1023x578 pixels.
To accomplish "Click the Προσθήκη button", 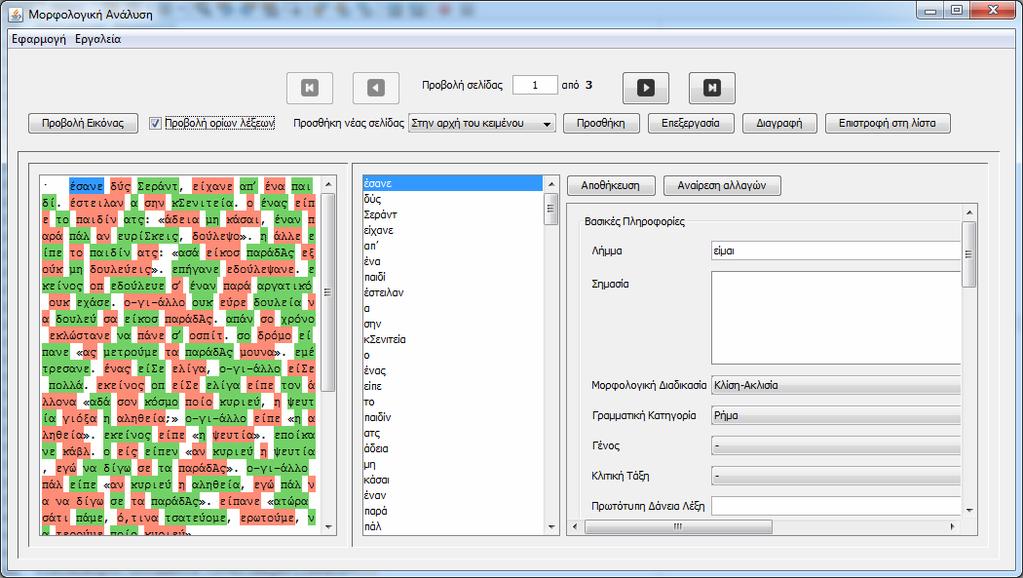I will (x=601, y=123).
